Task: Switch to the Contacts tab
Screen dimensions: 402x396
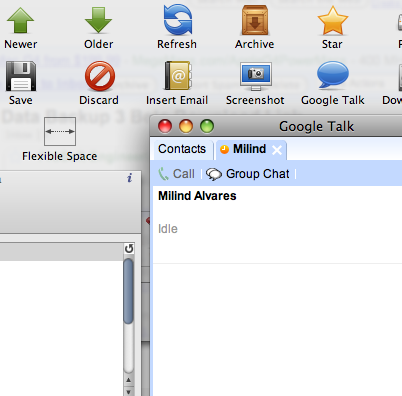Action: click(x=182, y=149)
